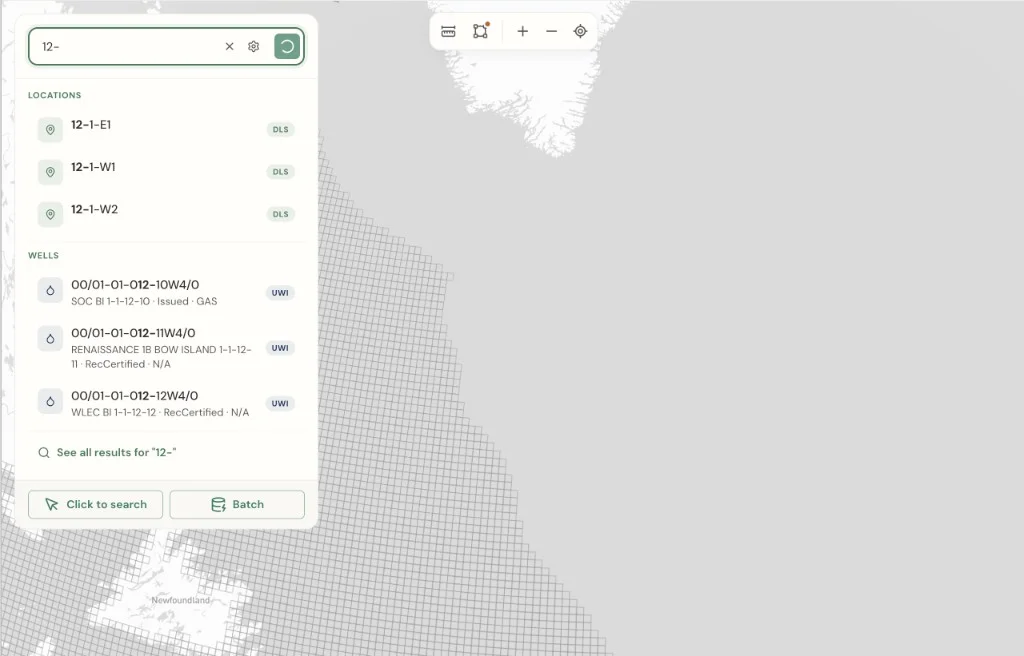The image size is (1024, 656).
Task: Click UWI badge for 12W4 well
Action: pyautogui.click(x=280, y=403)
